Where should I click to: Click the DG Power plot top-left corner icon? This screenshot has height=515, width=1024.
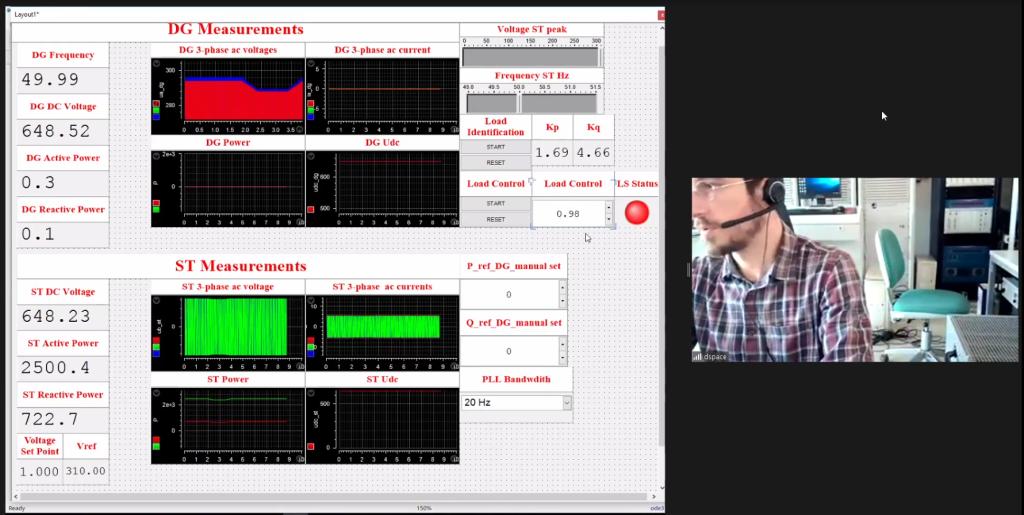point(156,156)
